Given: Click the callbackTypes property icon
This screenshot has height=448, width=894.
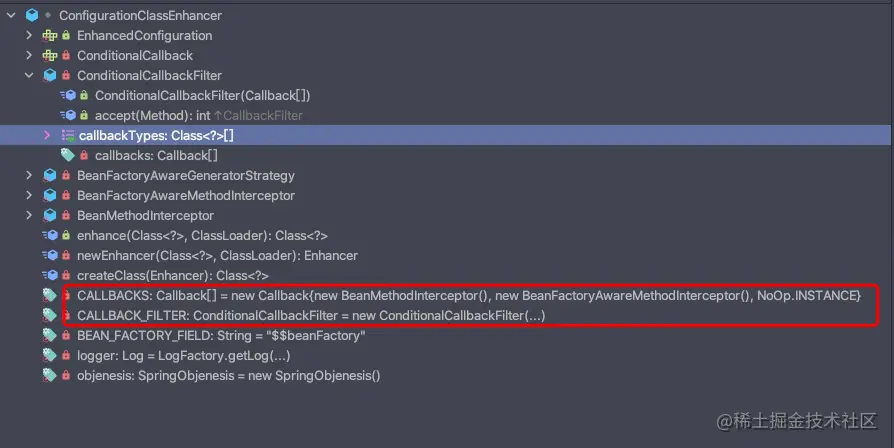Looking at the screenshot, I should (x=68, y=136).
